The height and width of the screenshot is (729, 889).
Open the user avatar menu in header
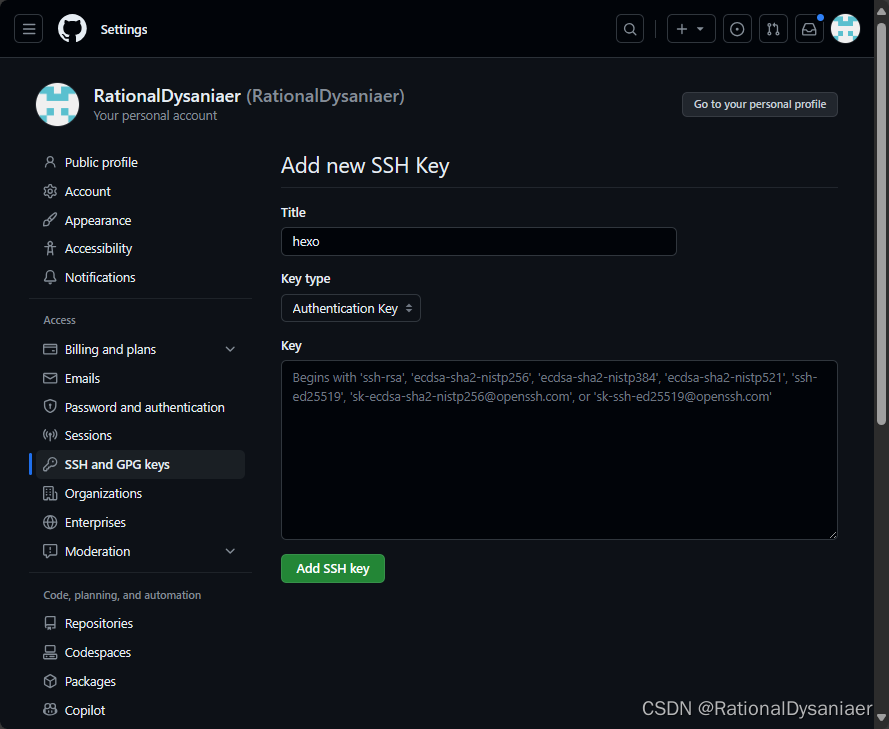tap(845, 29)
